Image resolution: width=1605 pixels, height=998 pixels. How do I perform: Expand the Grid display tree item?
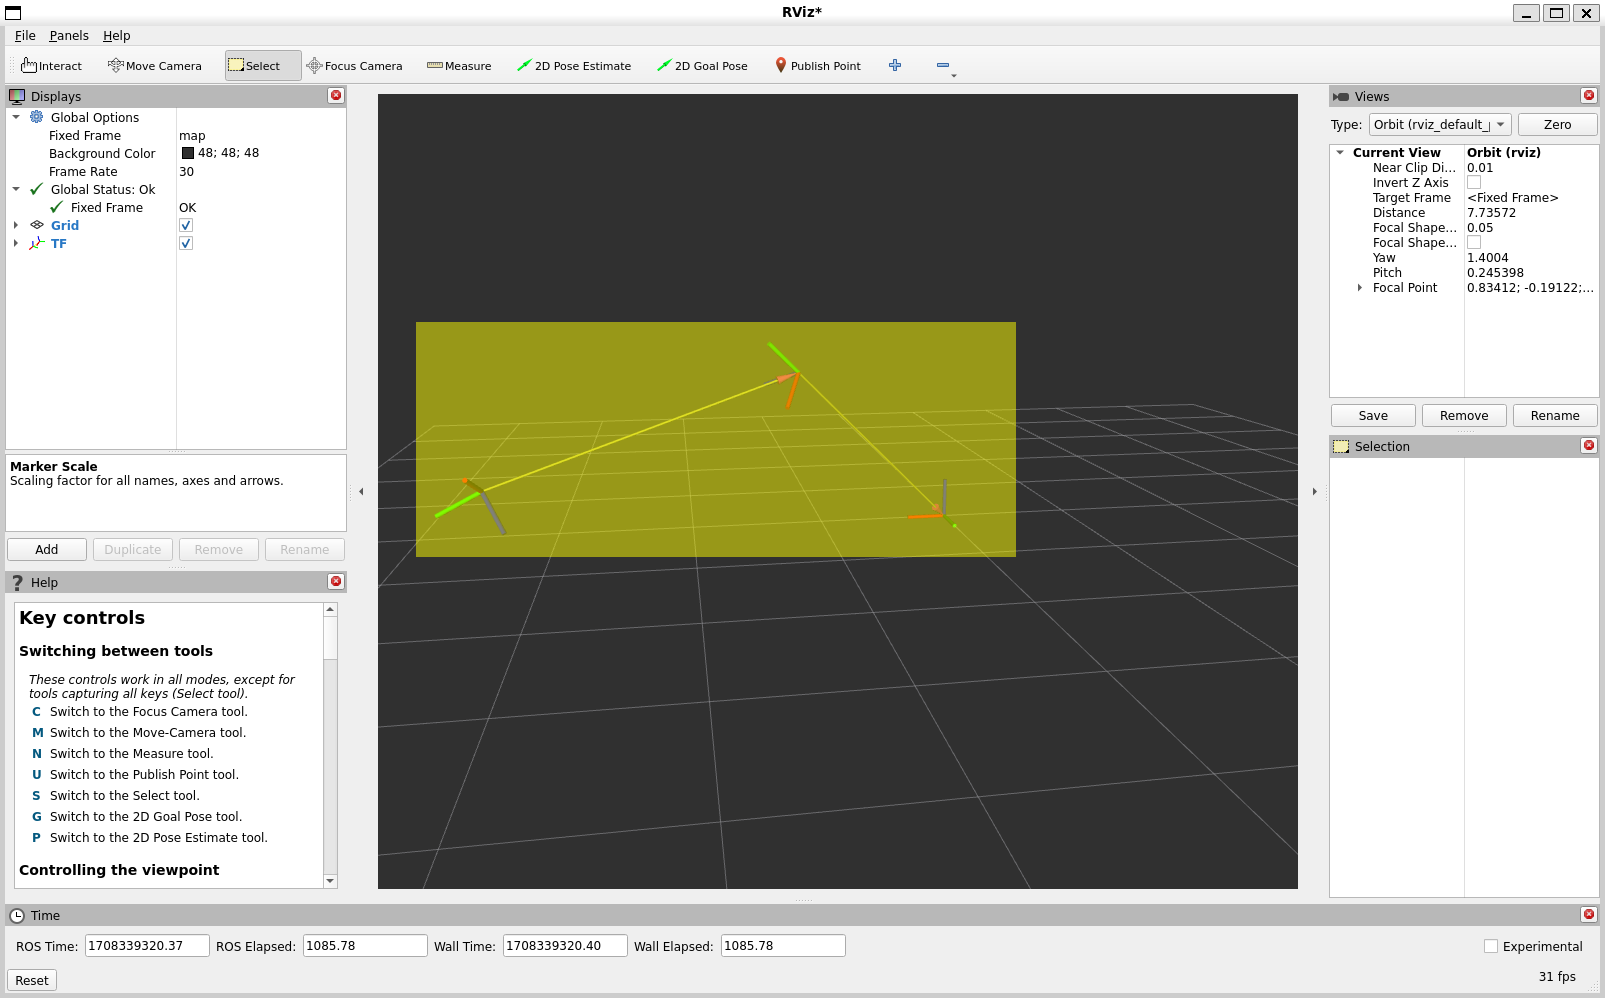click(x=16, y=226)
